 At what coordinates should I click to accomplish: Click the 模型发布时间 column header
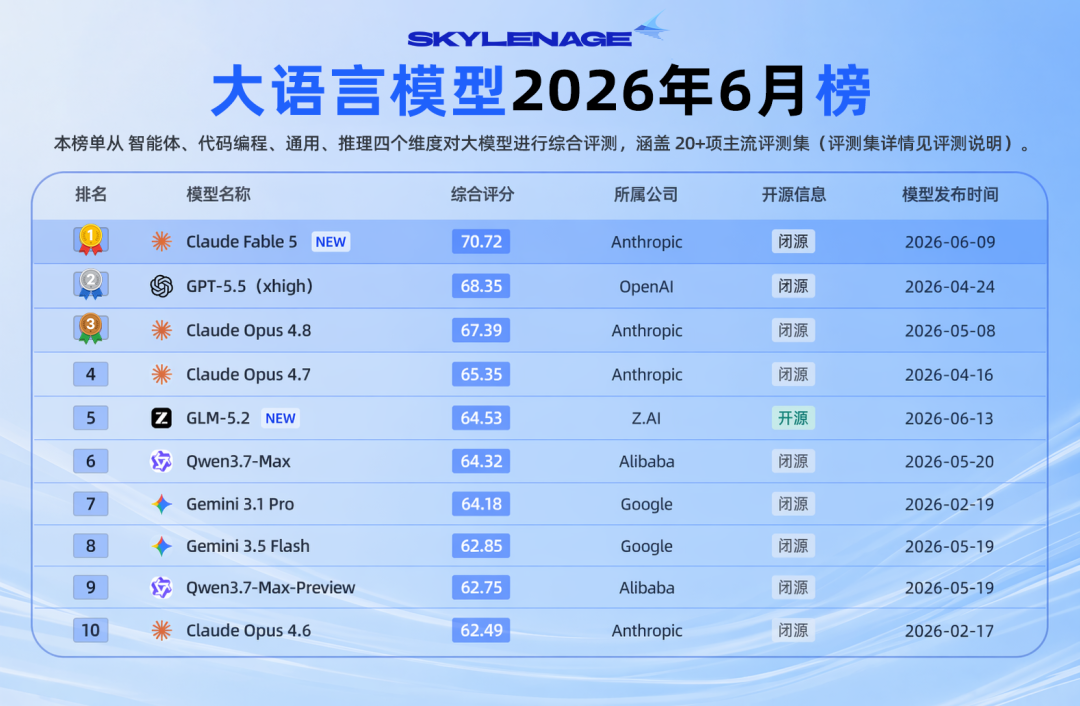tap(950, 194)
